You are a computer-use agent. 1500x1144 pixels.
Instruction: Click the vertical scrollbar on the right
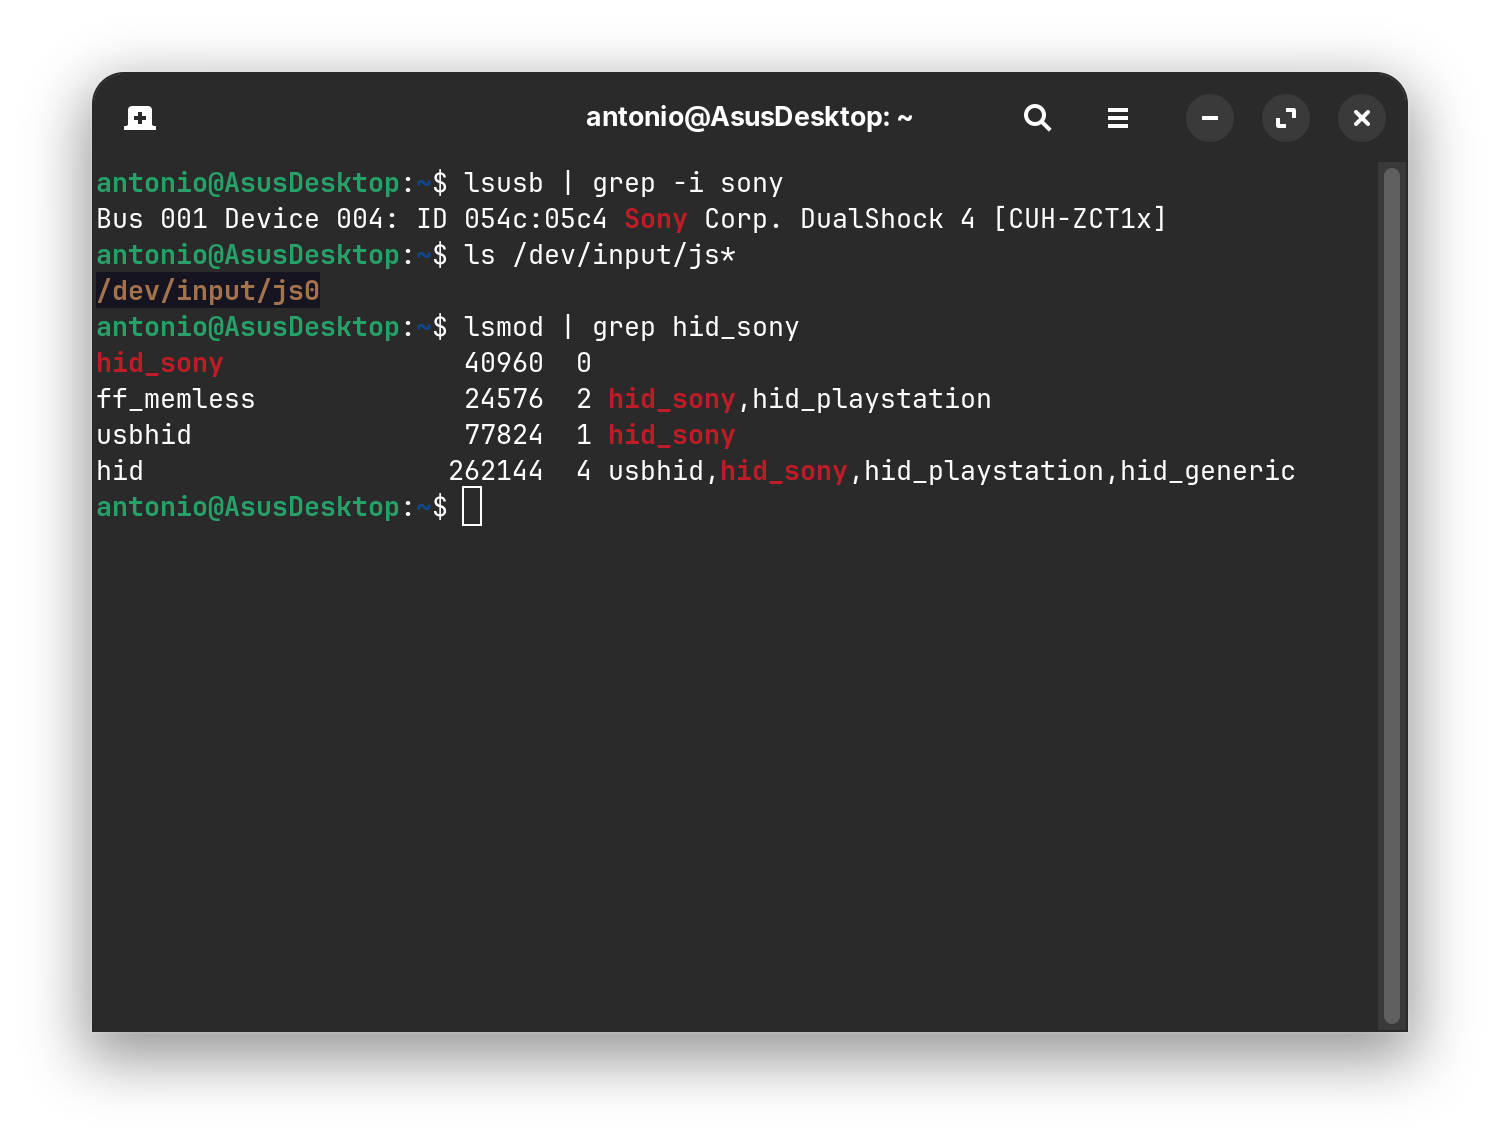coord(1391,595)
